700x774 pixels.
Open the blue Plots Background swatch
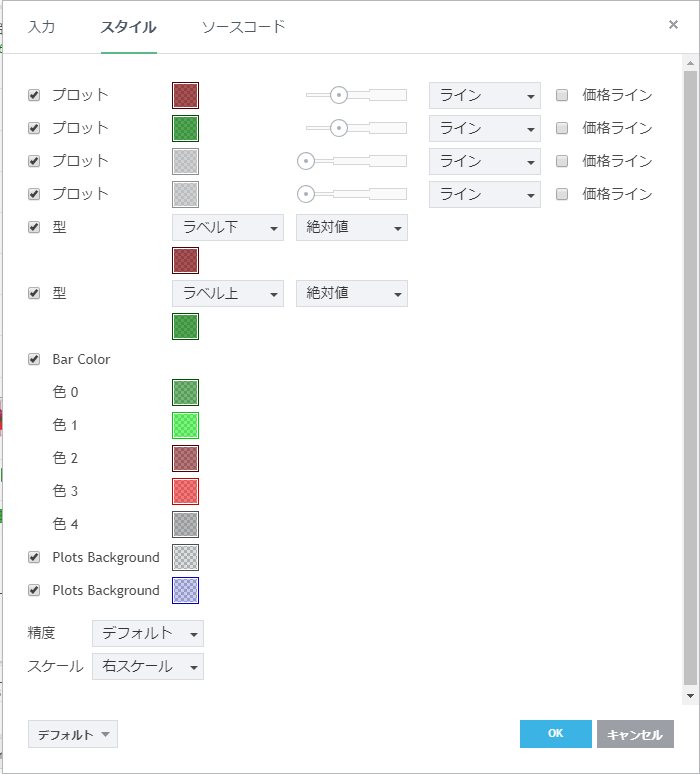185,590
